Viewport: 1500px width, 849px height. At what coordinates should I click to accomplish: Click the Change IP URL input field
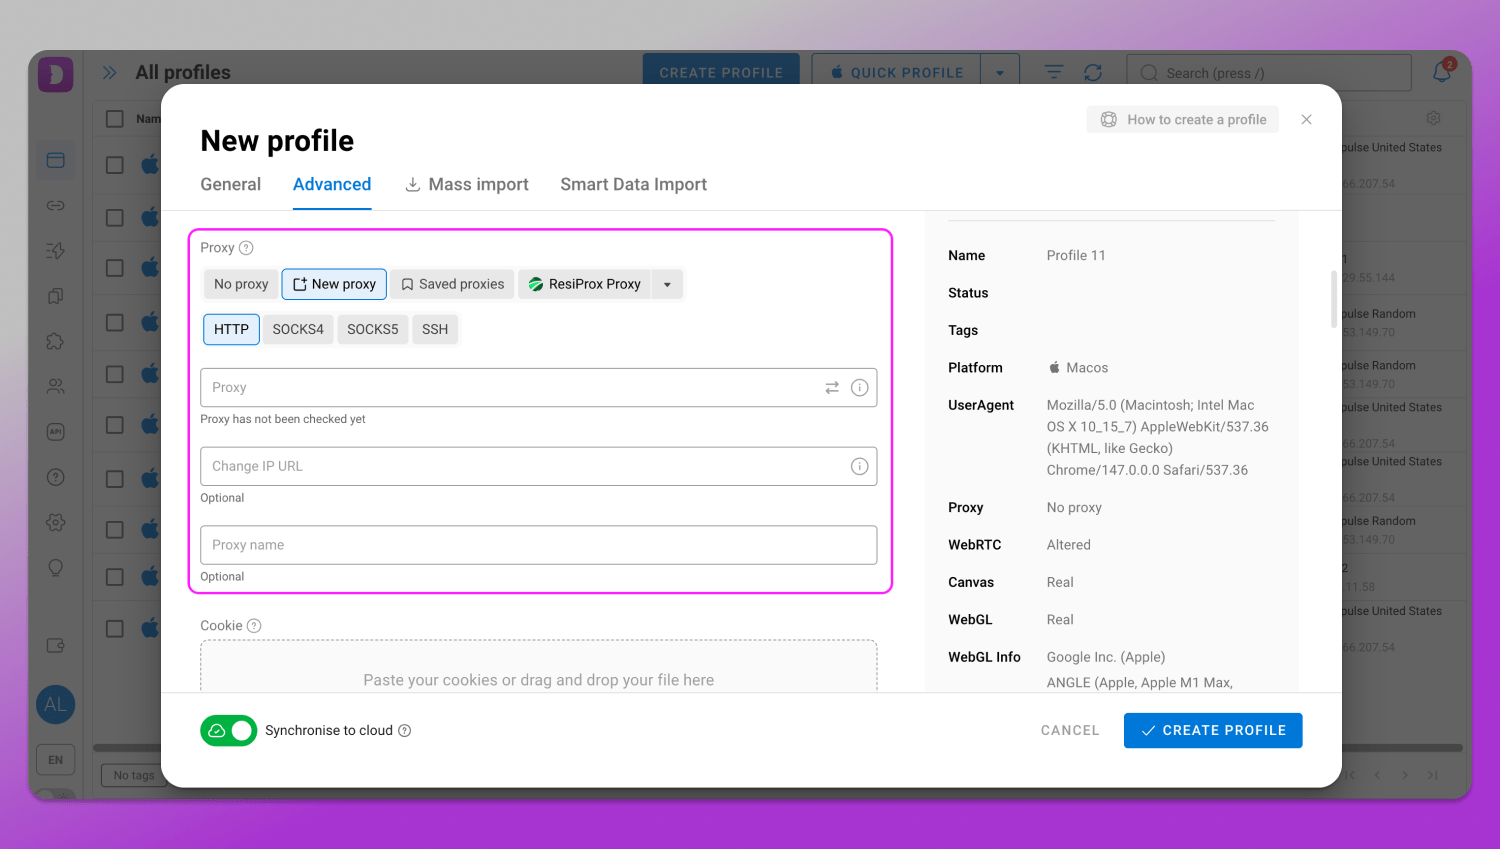(539, 466)
